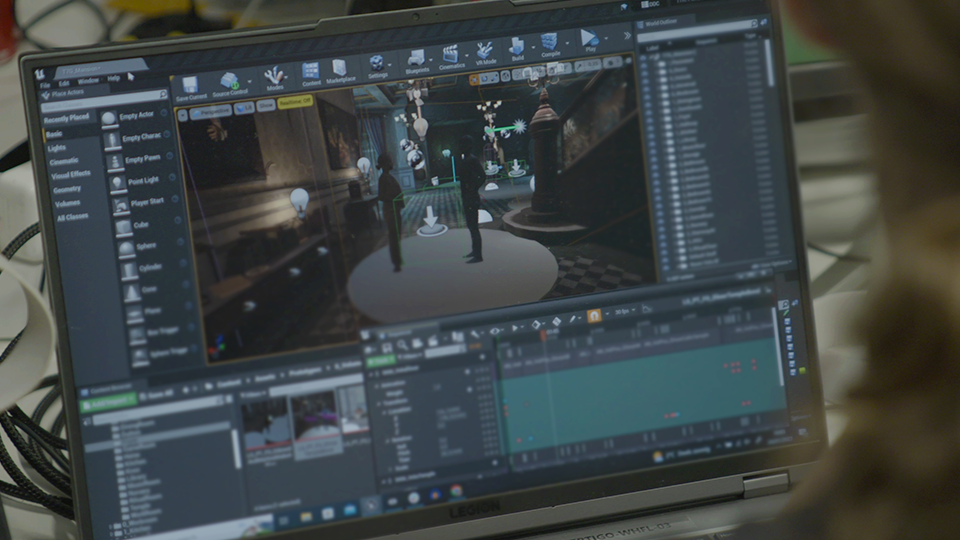Open the Help menu

[x=114, y=78]
